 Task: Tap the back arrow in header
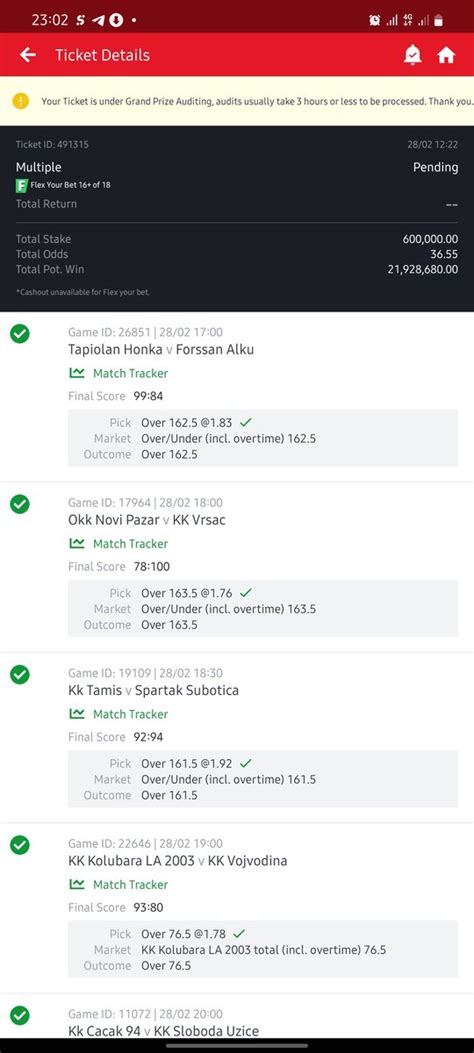coord(28,55)
